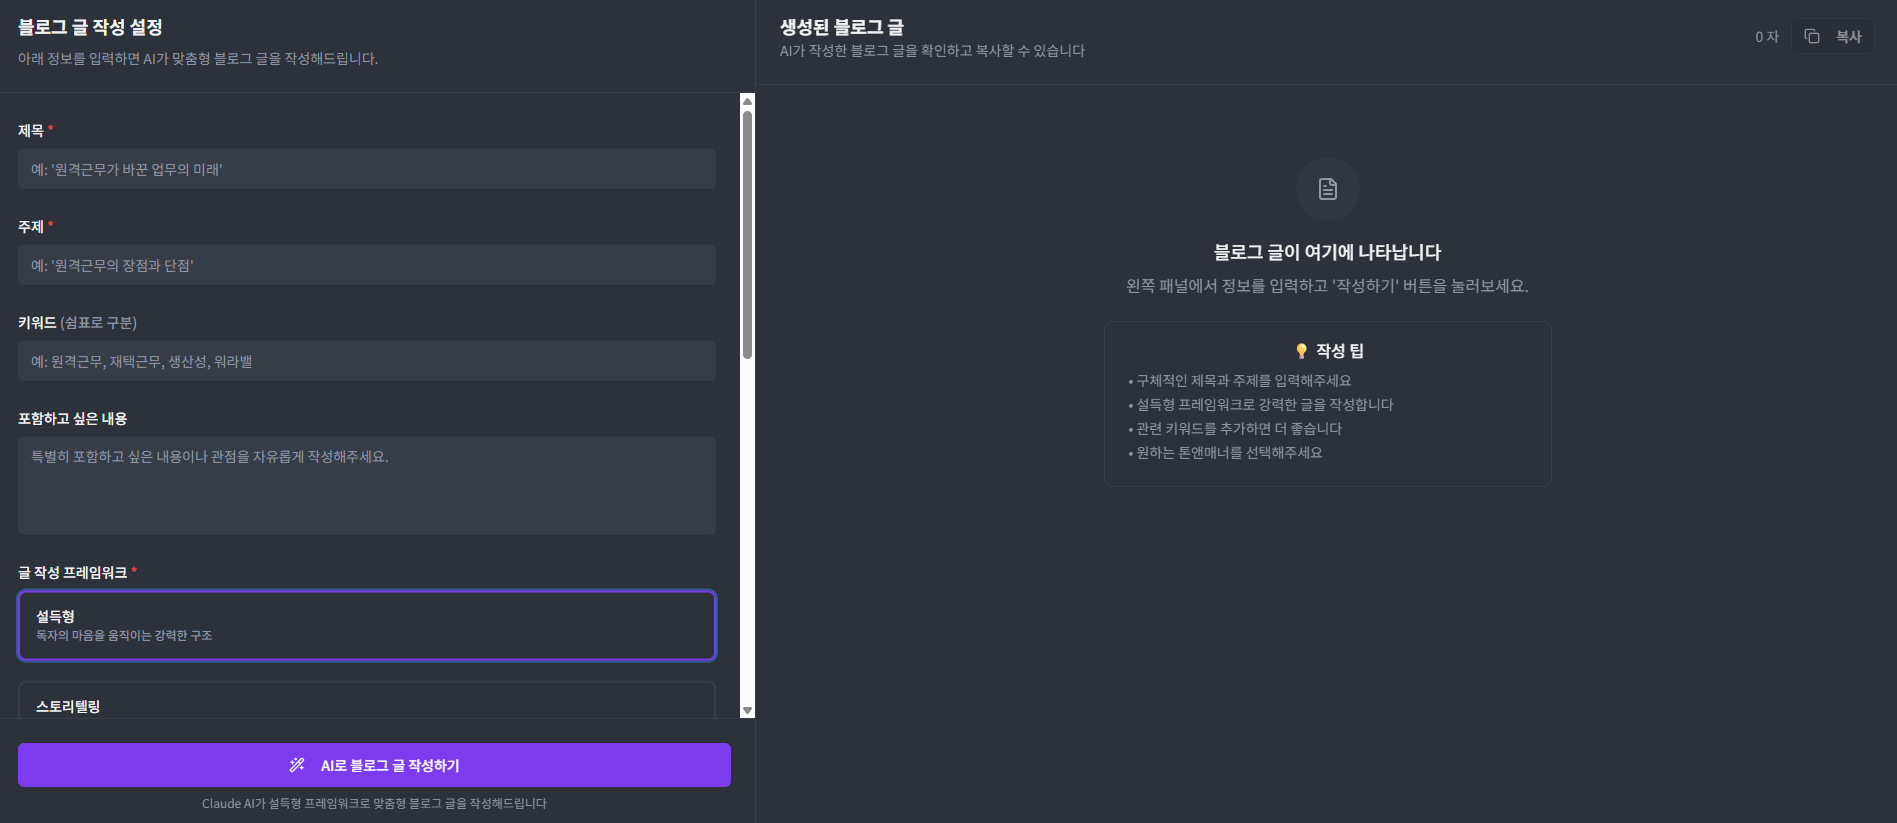This screenshot has width=1897, height=823.
Task: Select the 설득형 framework option
Action: [x=367, y=625]
